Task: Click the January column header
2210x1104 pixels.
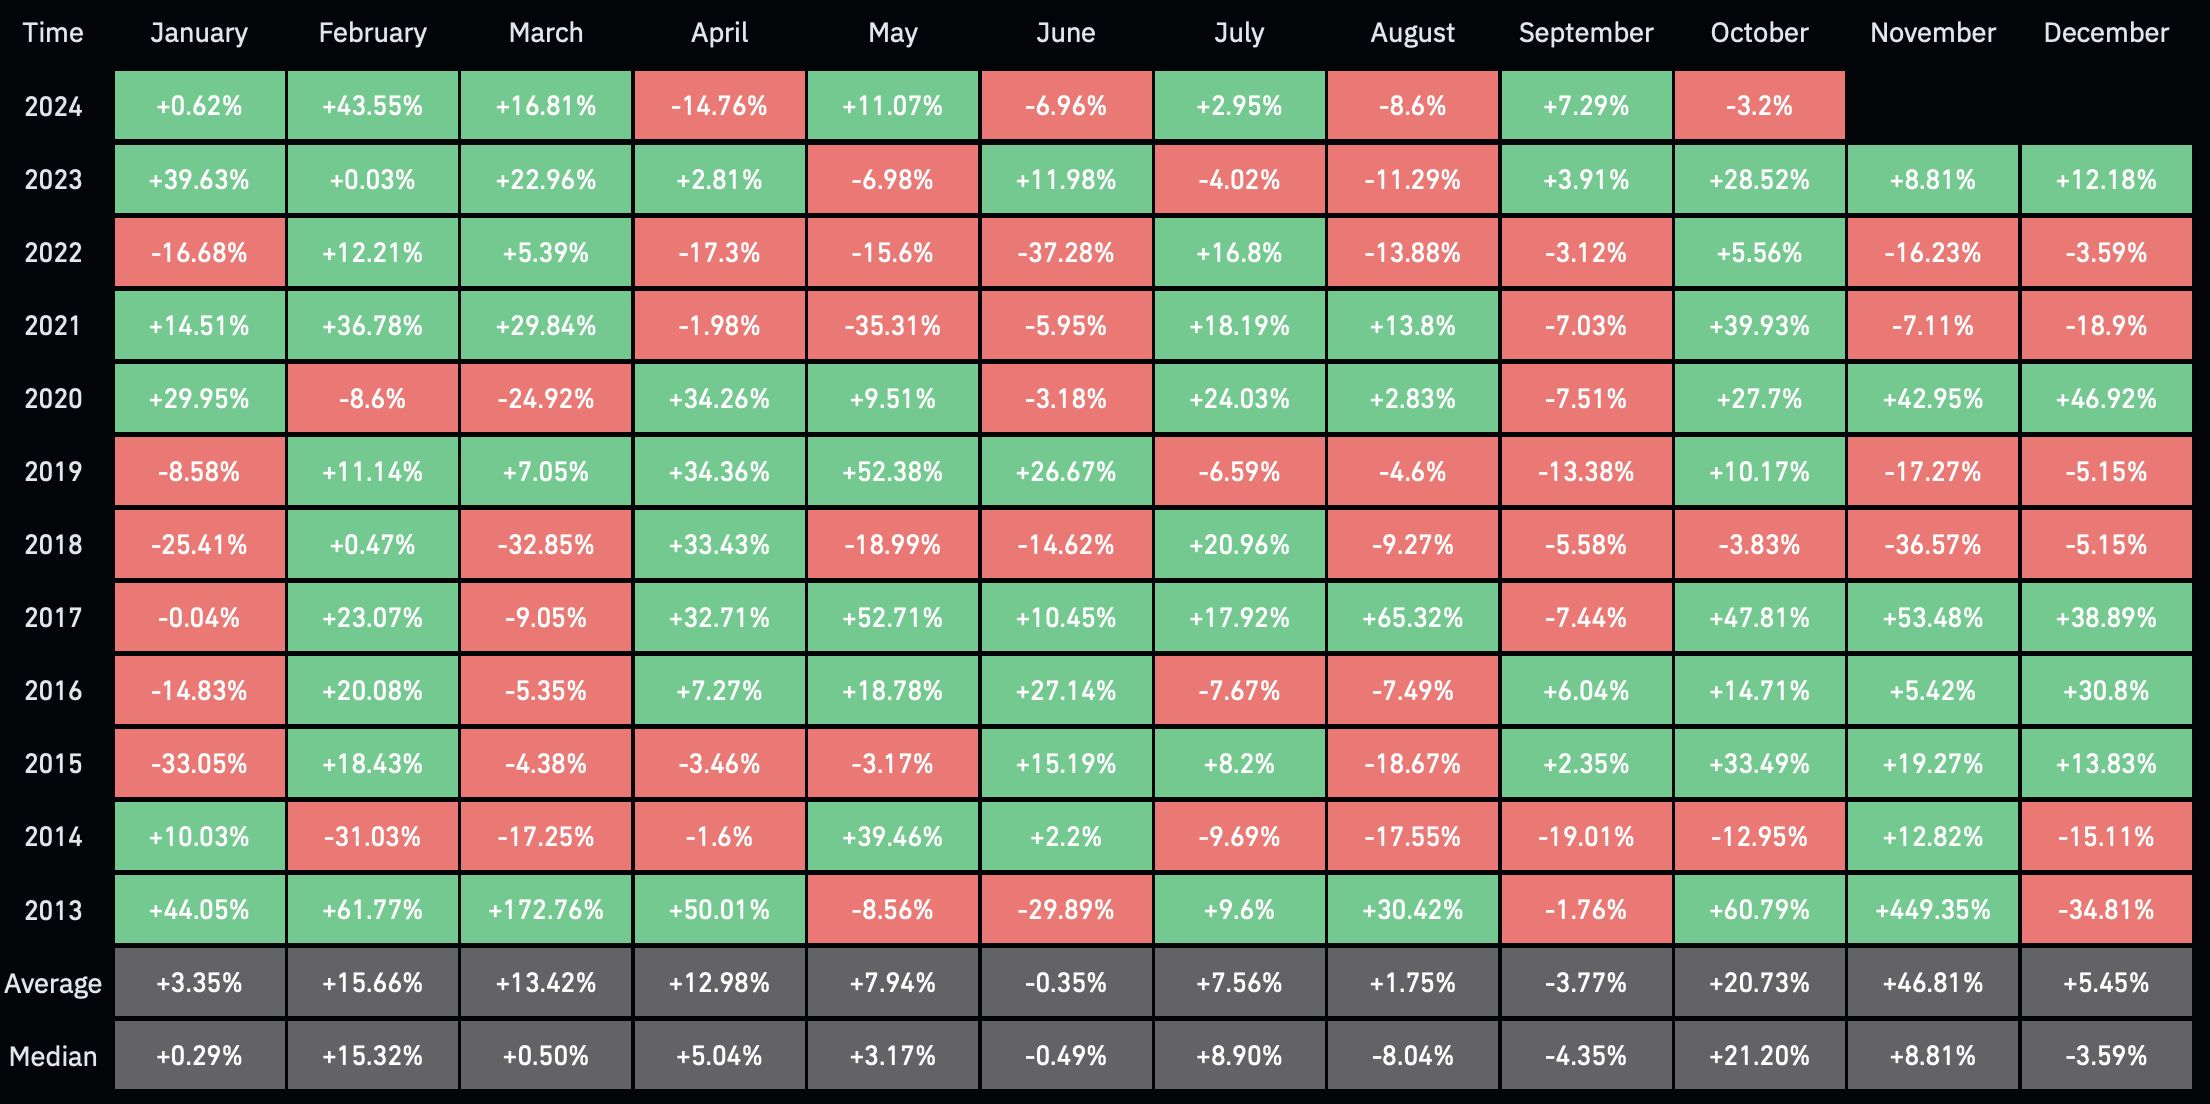Action: click(199, 33)
